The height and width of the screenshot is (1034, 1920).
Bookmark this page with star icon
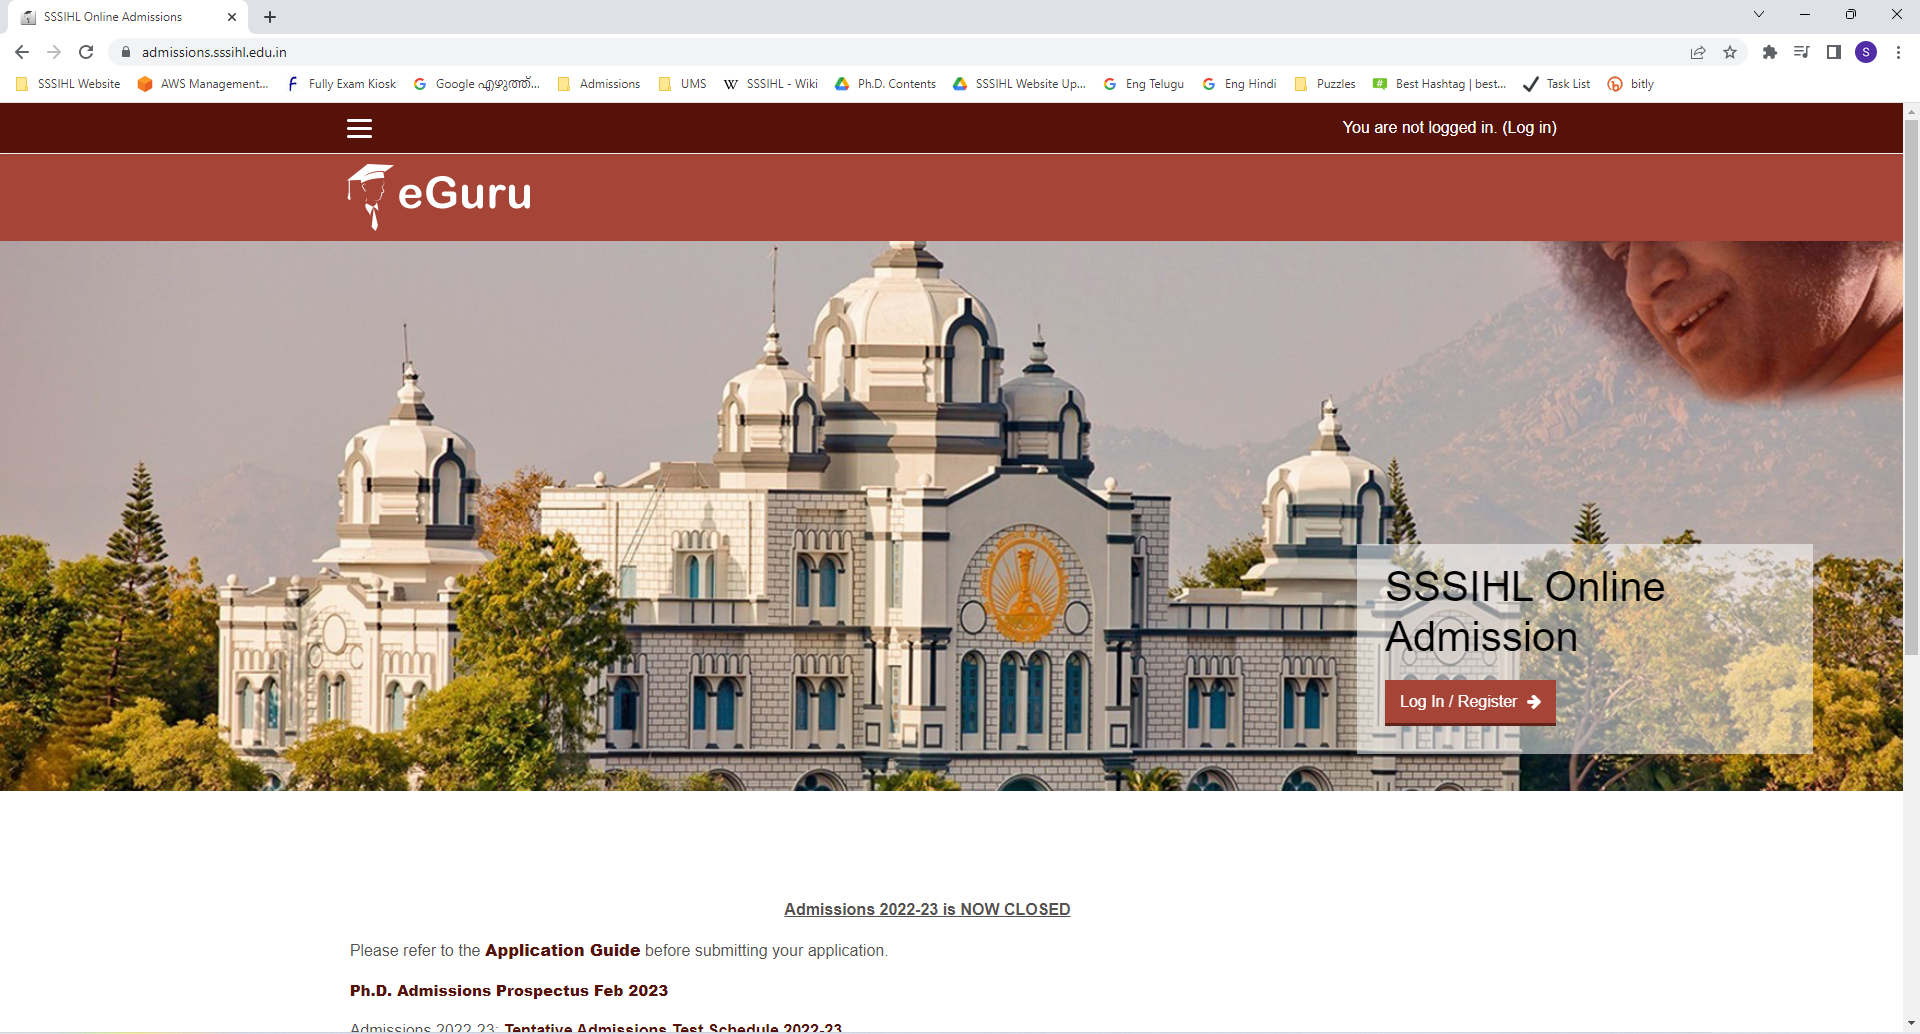(x=1730, y=52)
